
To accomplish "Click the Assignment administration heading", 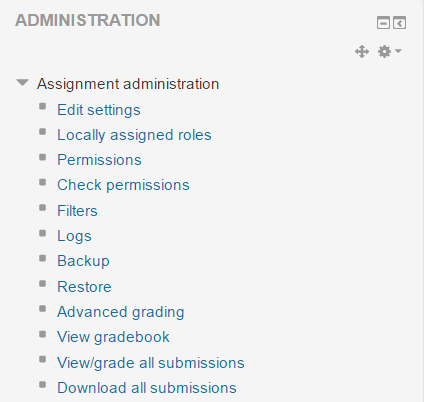I will click(128, 84).
